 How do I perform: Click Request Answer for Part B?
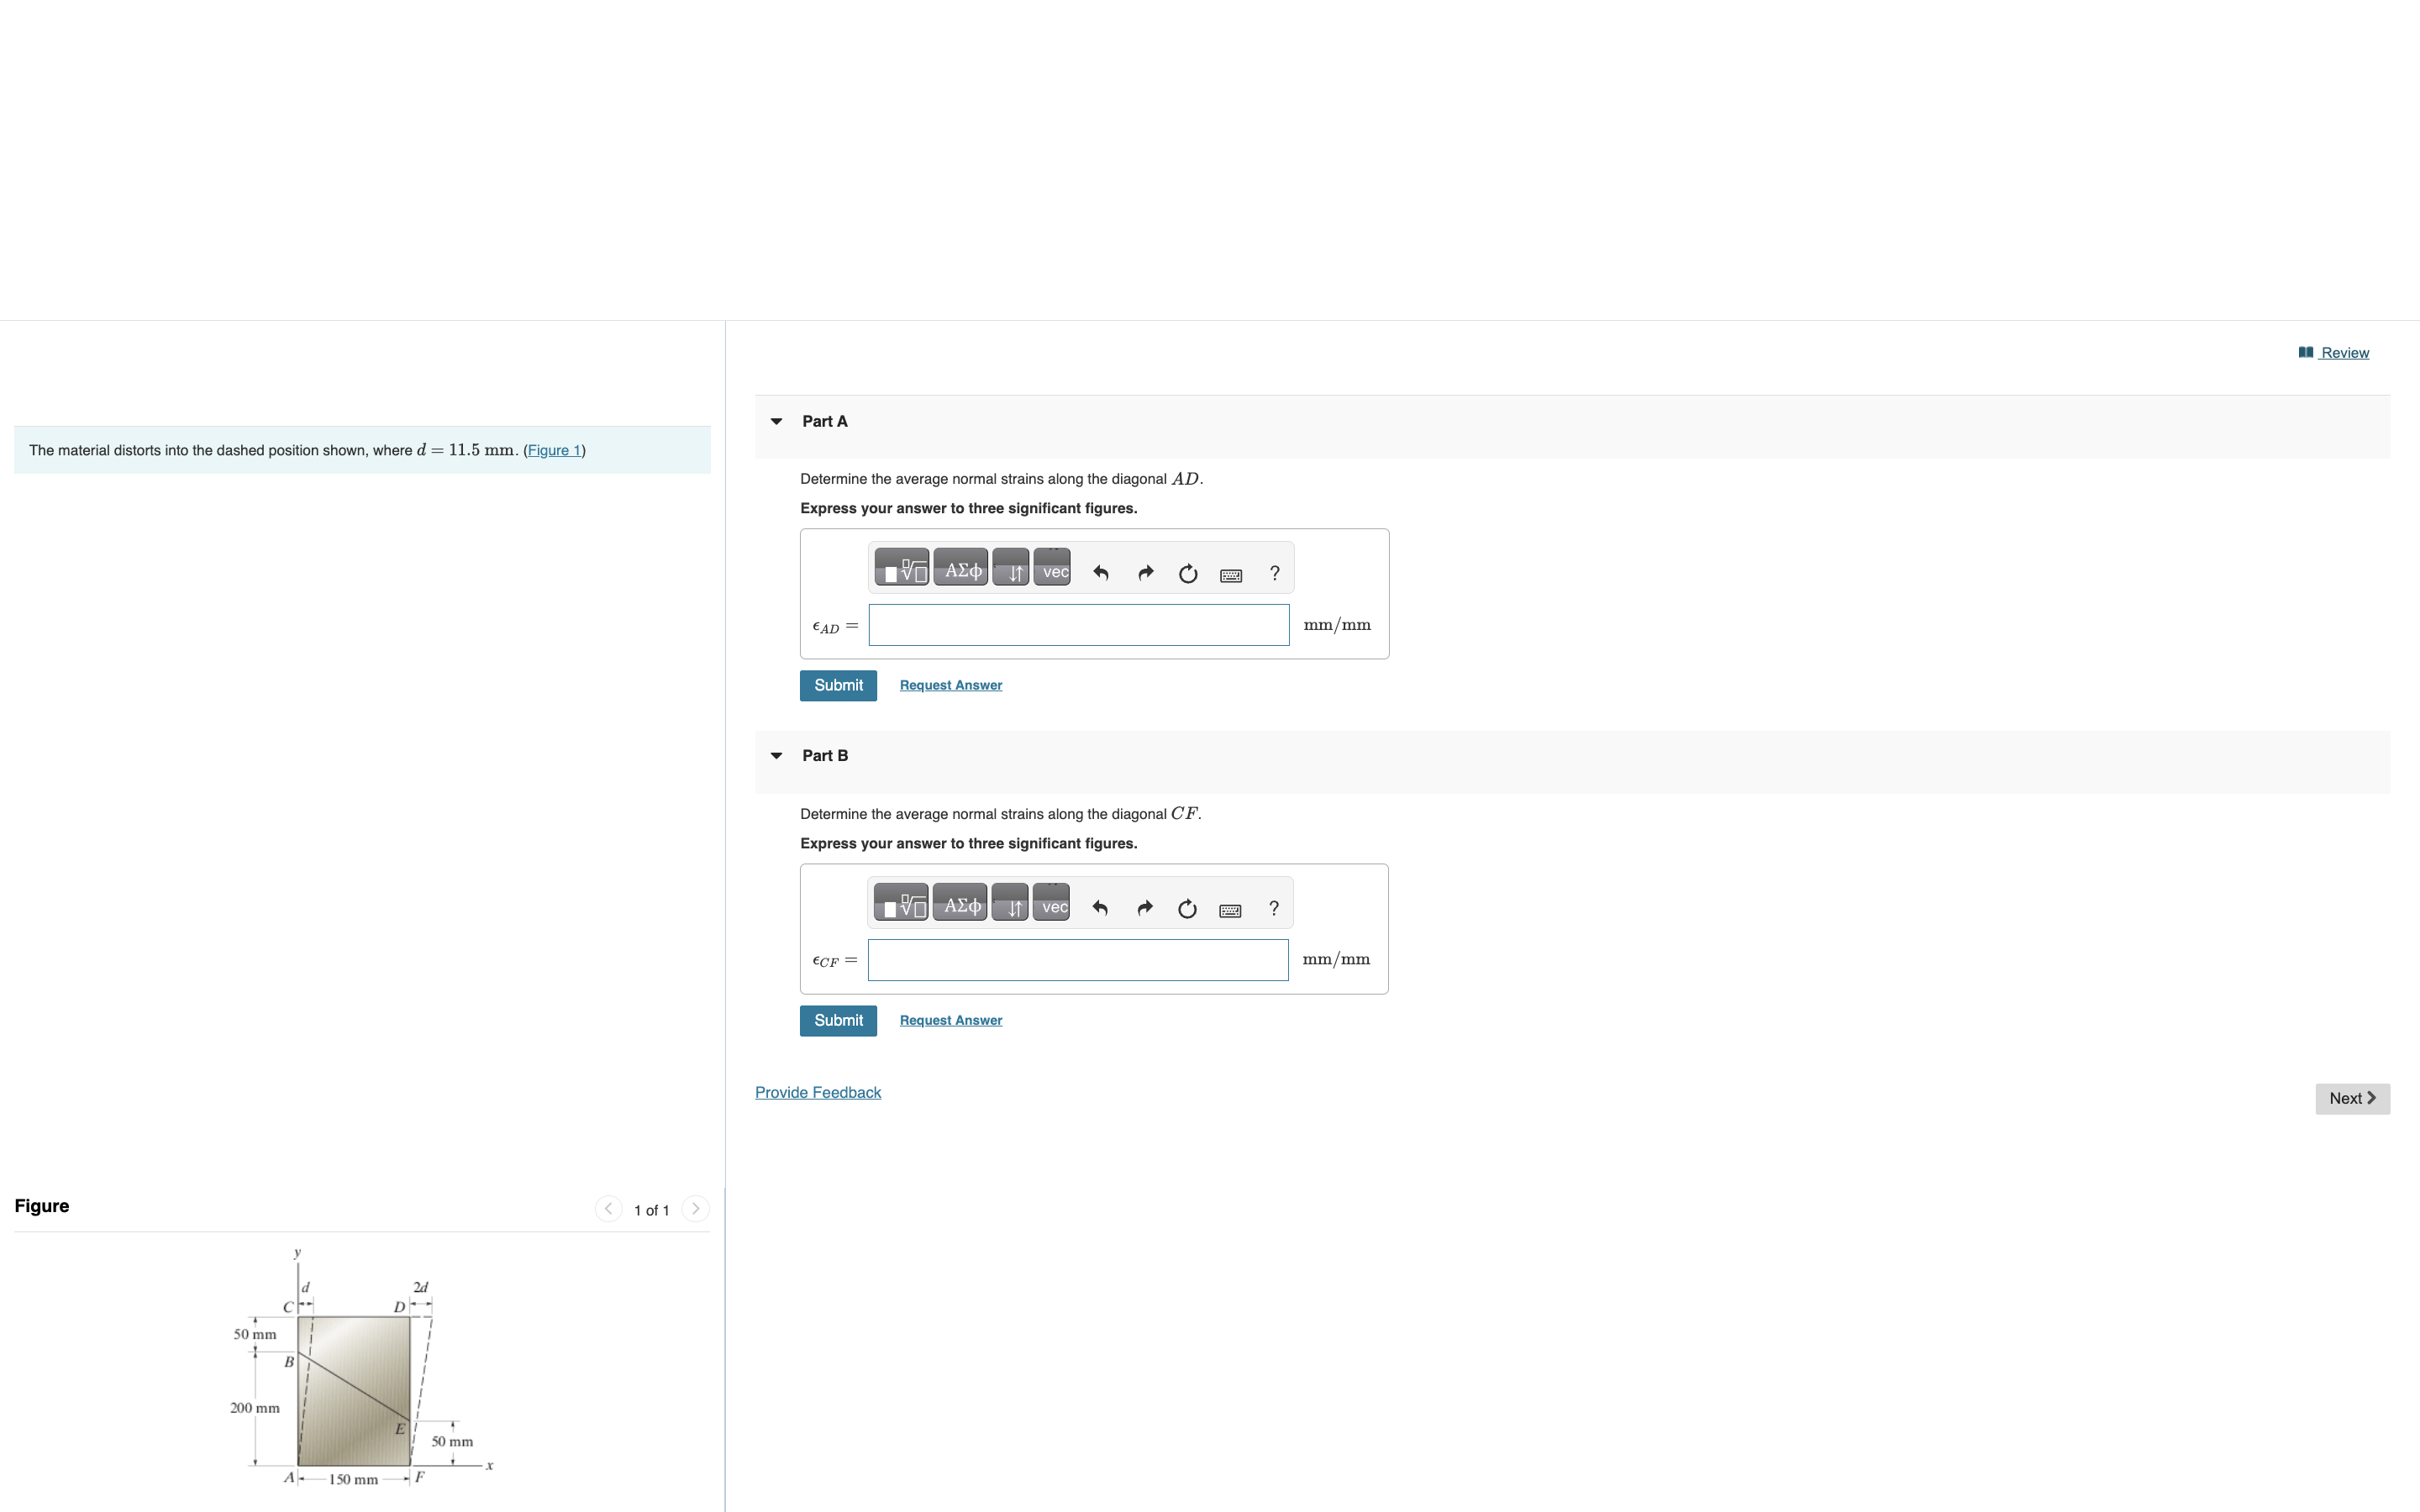(950, 1021)
